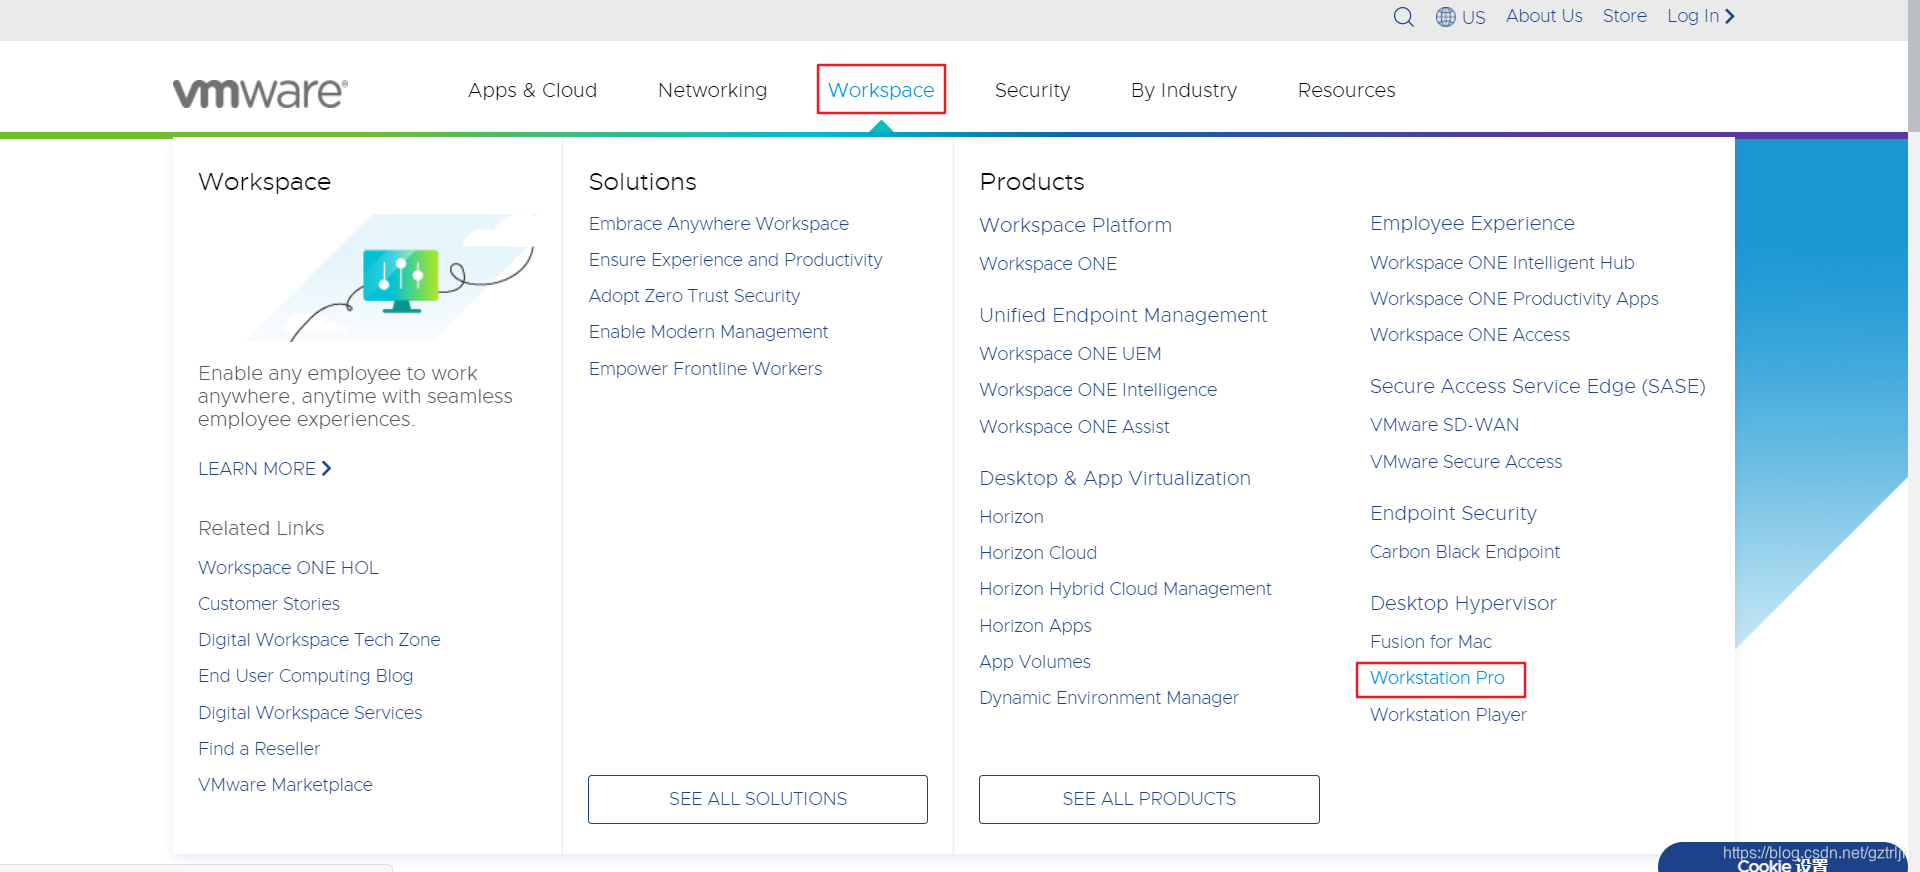The image size is (1920, 872).
Task: Open Workspace ONE Intelligence
Action: point(1098,389)
